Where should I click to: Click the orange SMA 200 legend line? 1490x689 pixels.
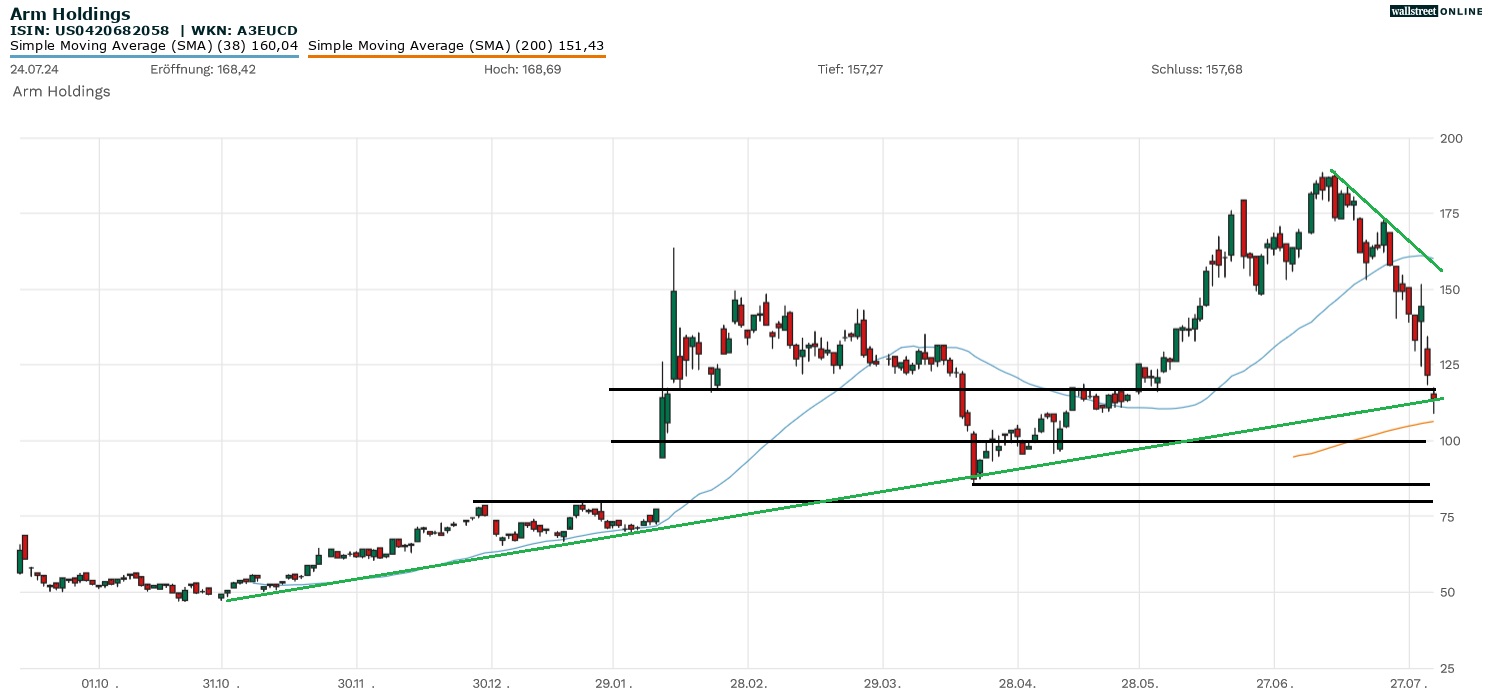coord(456,56)
